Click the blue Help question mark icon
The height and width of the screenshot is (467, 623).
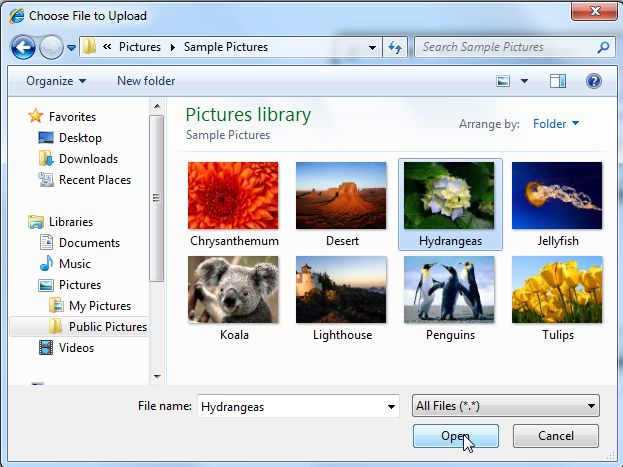click(x=594, y=81)
